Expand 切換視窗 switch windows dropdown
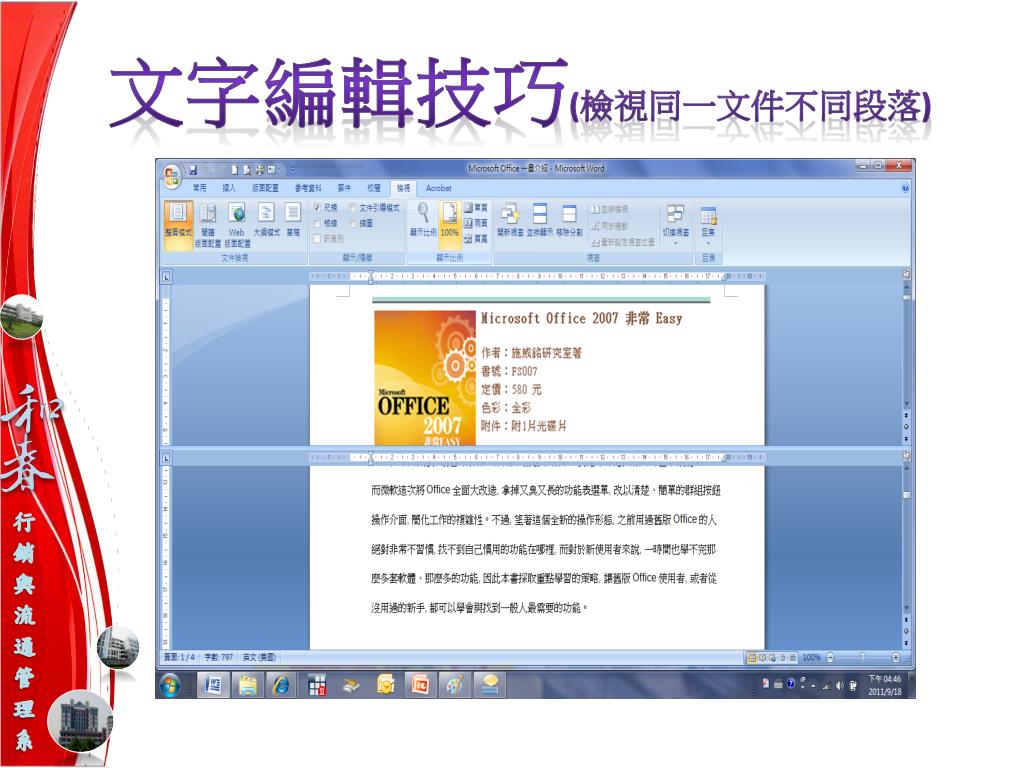 pyautogui.click(x=675, y=225)
